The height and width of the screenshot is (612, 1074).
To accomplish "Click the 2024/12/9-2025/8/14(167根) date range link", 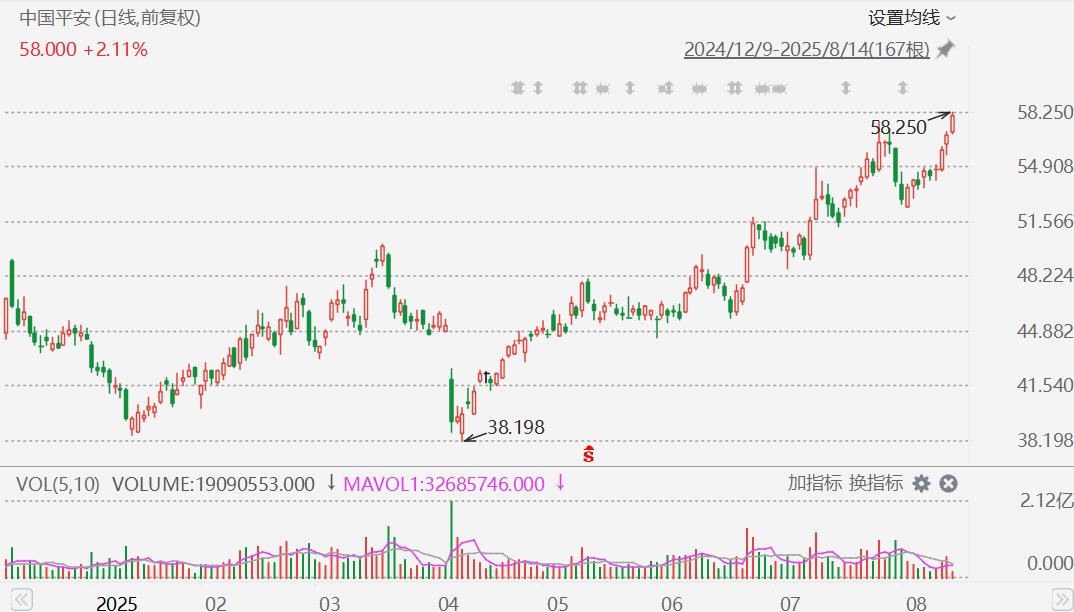I will tap(807, 49).
